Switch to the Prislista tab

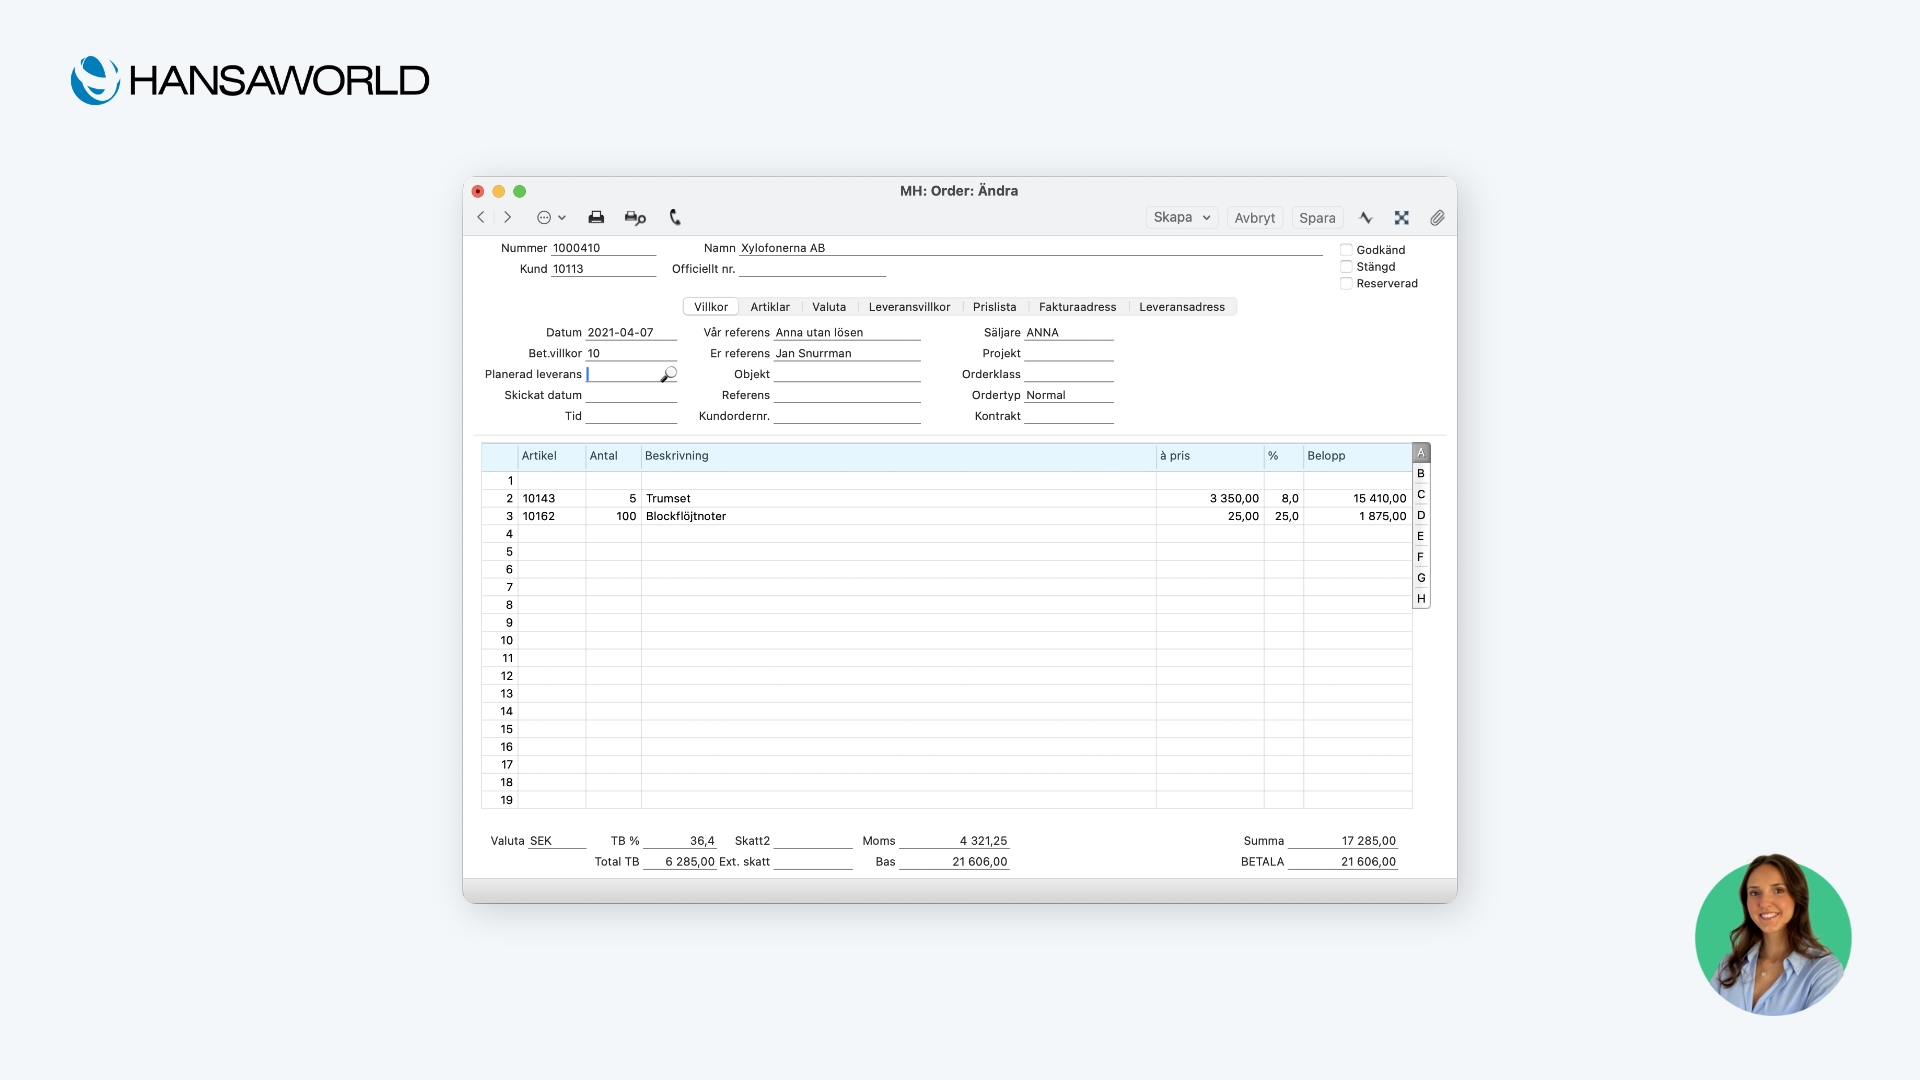[994, 307]
